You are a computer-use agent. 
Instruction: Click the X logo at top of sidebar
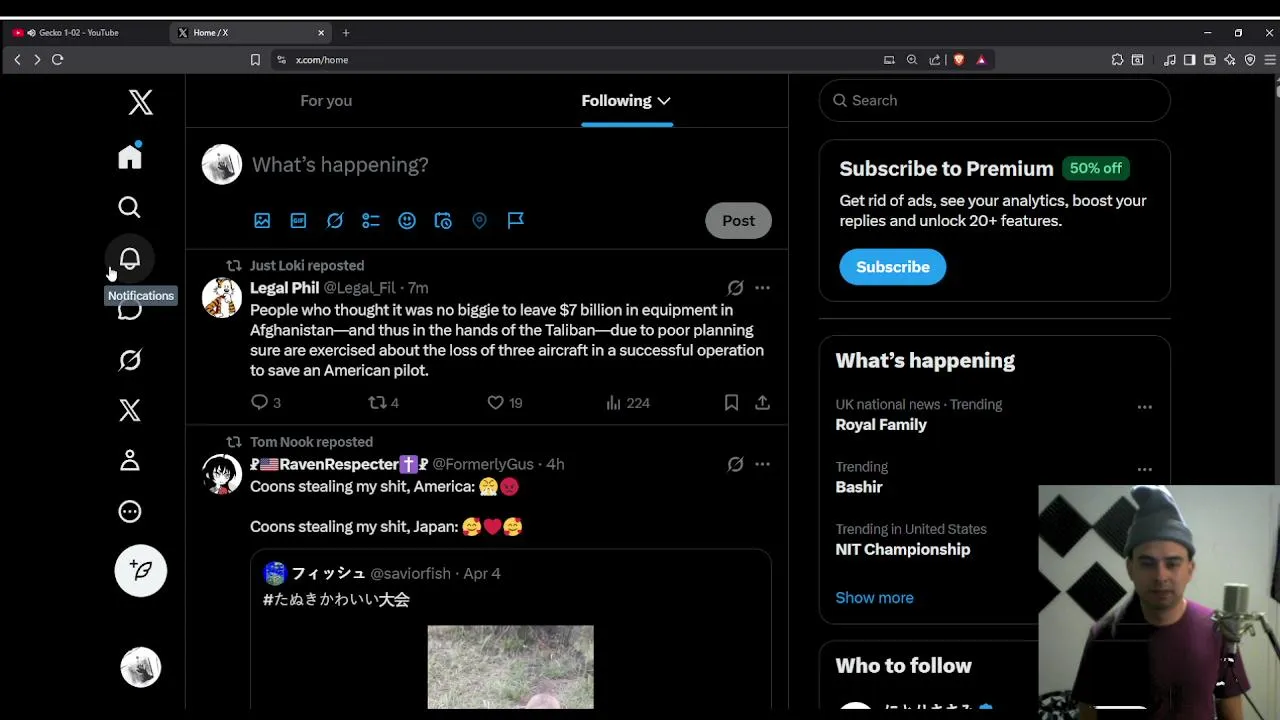pyautogui.click(x=140, y=102)
